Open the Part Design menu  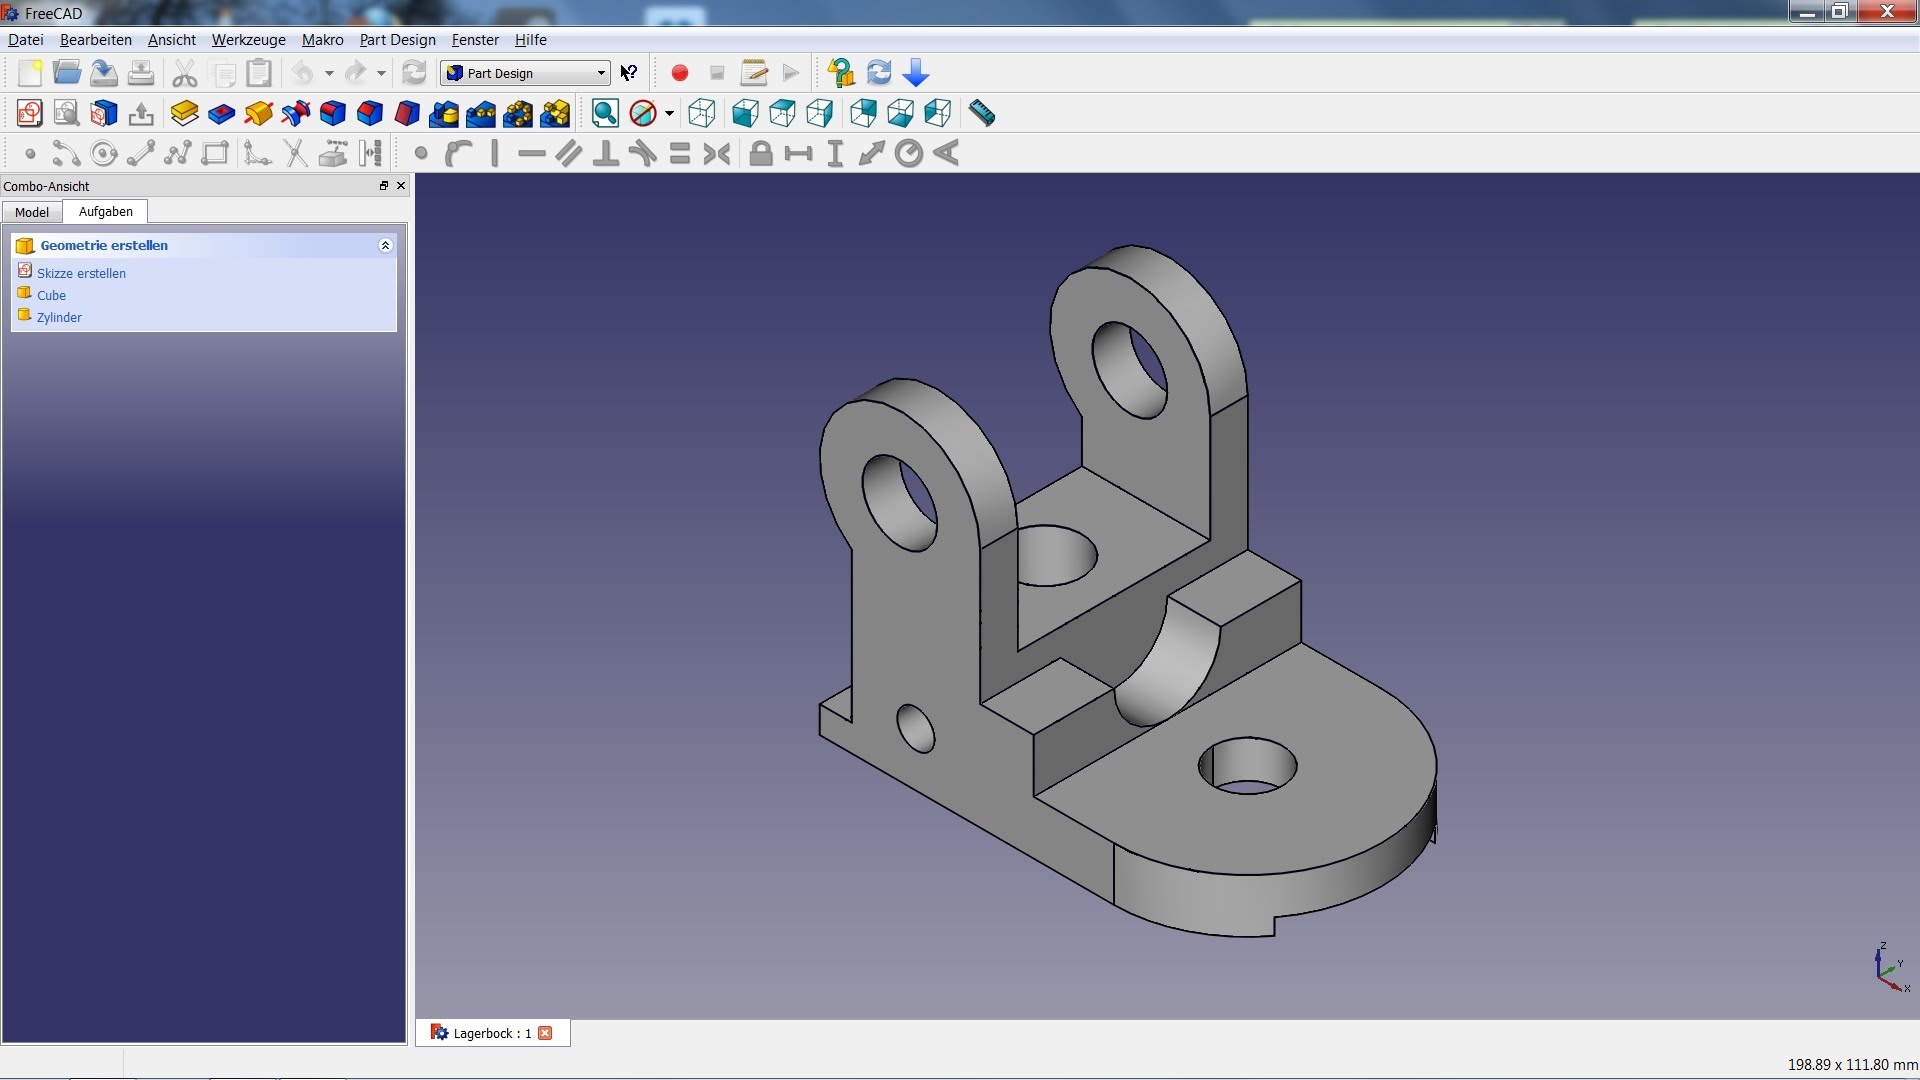point(397,38)
